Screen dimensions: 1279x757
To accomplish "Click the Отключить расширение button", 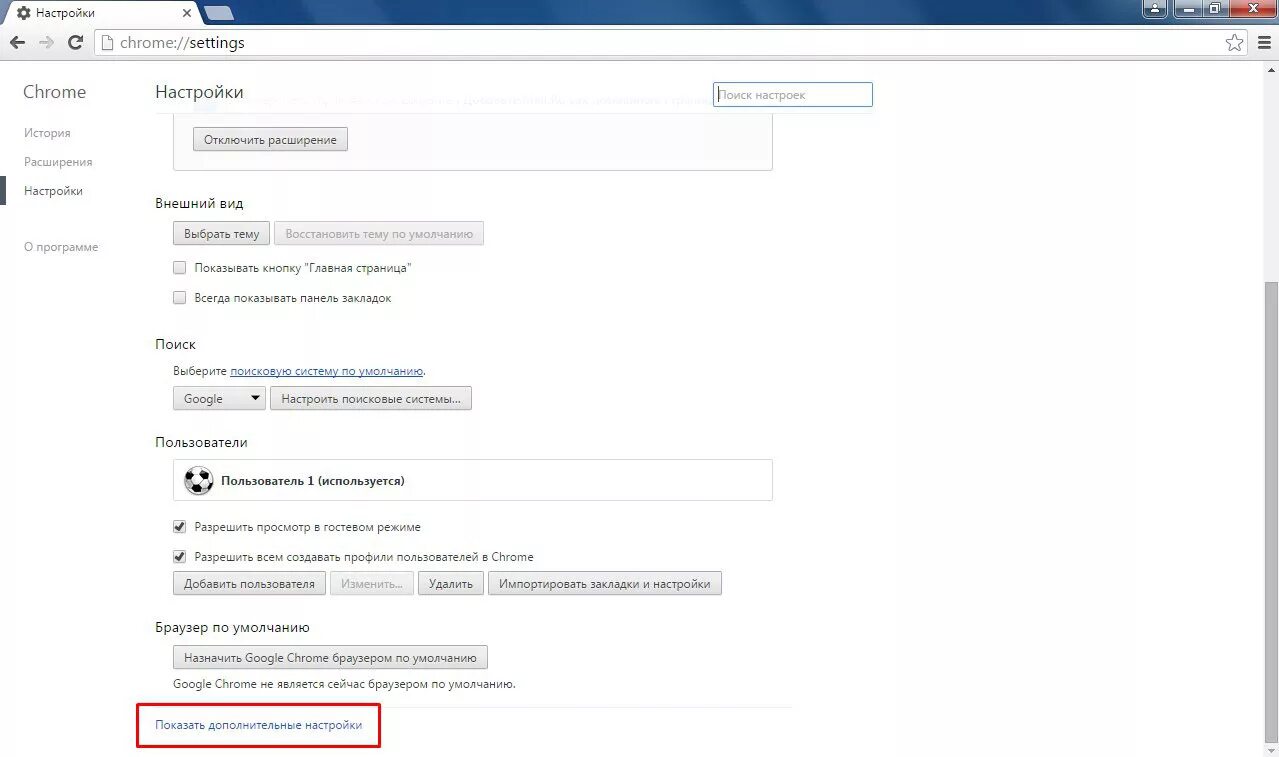I will (x=270, y=140).
